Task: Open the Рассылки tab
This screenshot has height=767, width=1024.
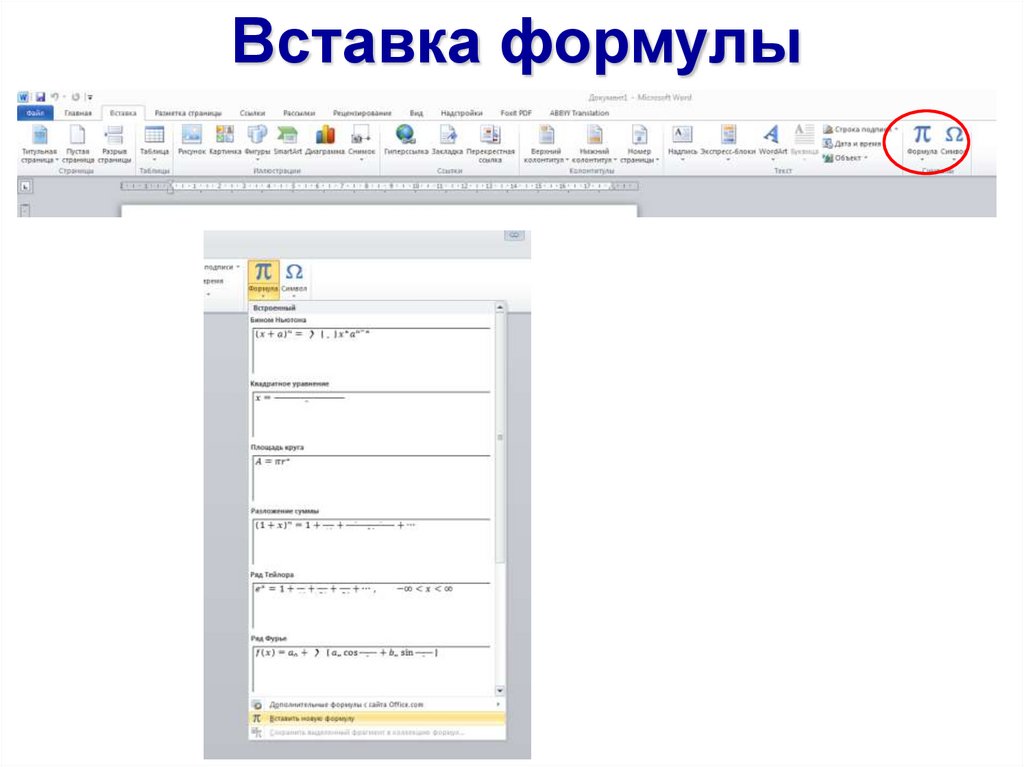Action: (x=299, y=113)
